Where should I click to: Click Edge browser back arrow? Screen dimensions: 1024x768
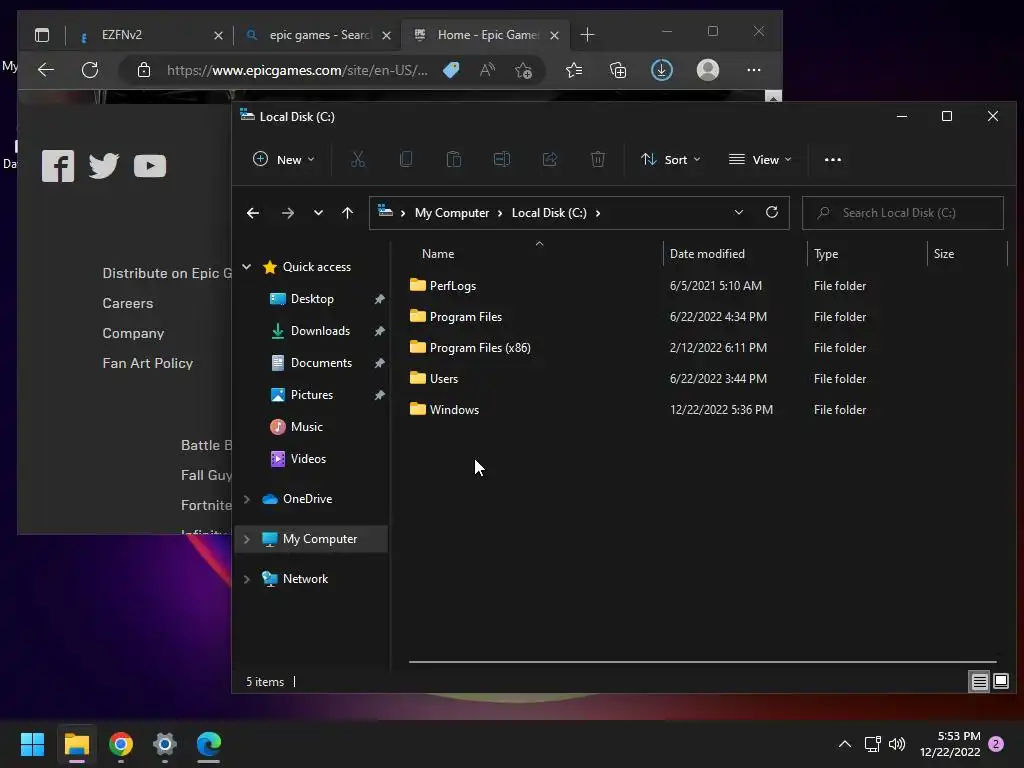pyautogui.click(x=46, y=70)
